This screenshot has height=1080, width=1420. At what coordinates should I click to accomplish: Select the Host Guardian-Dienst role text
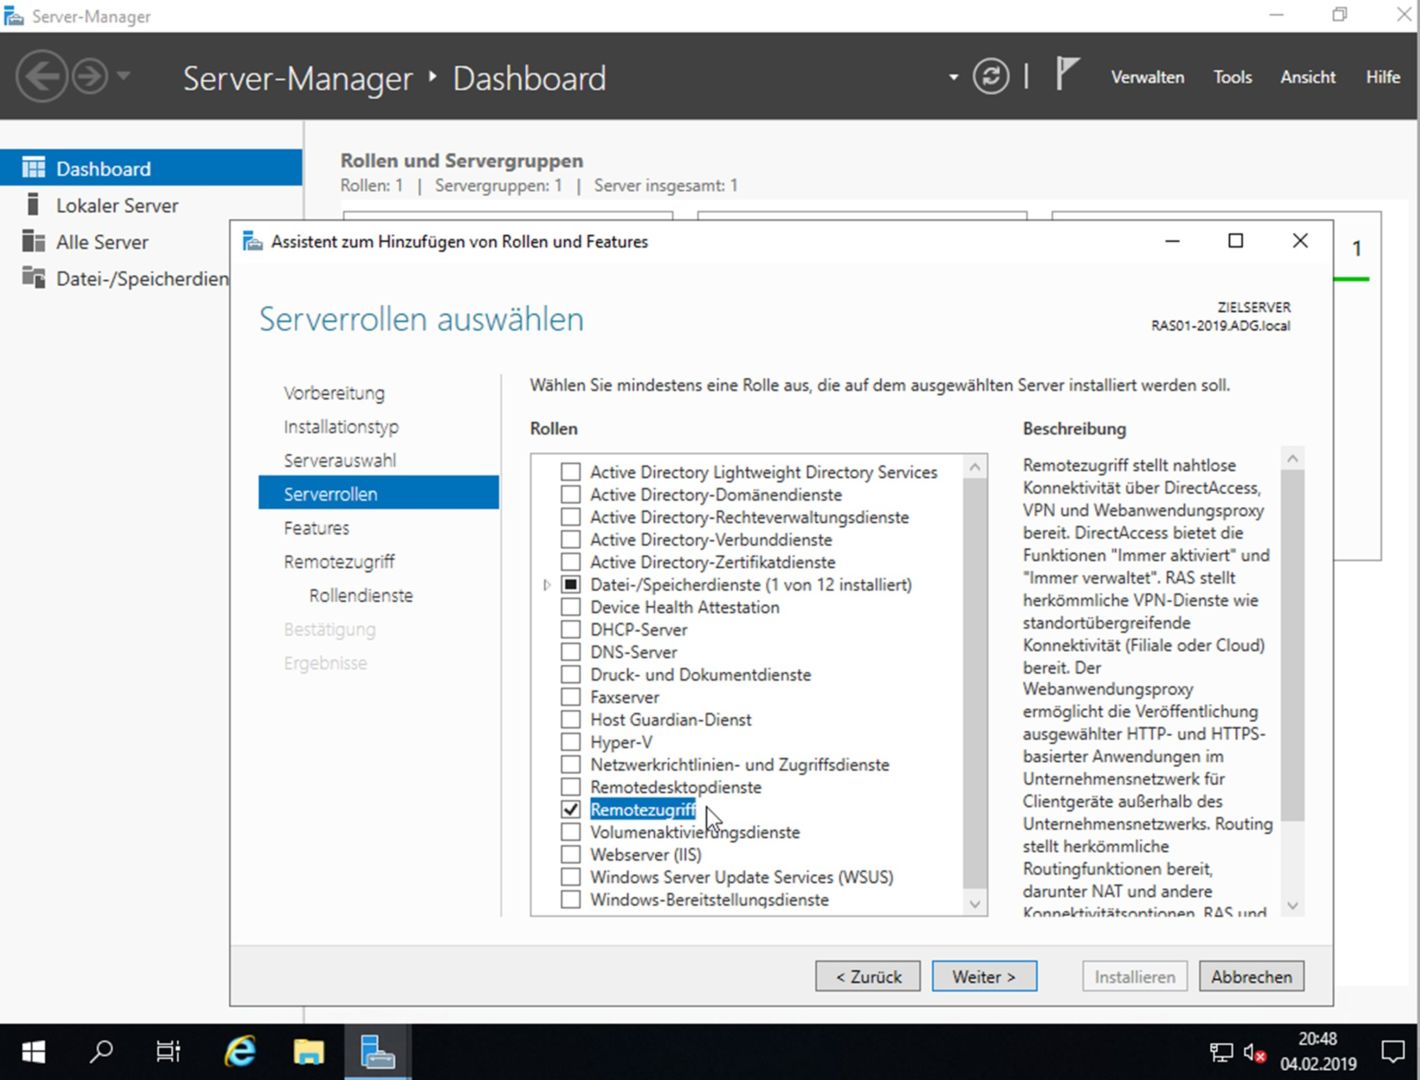tap(671, 719)
